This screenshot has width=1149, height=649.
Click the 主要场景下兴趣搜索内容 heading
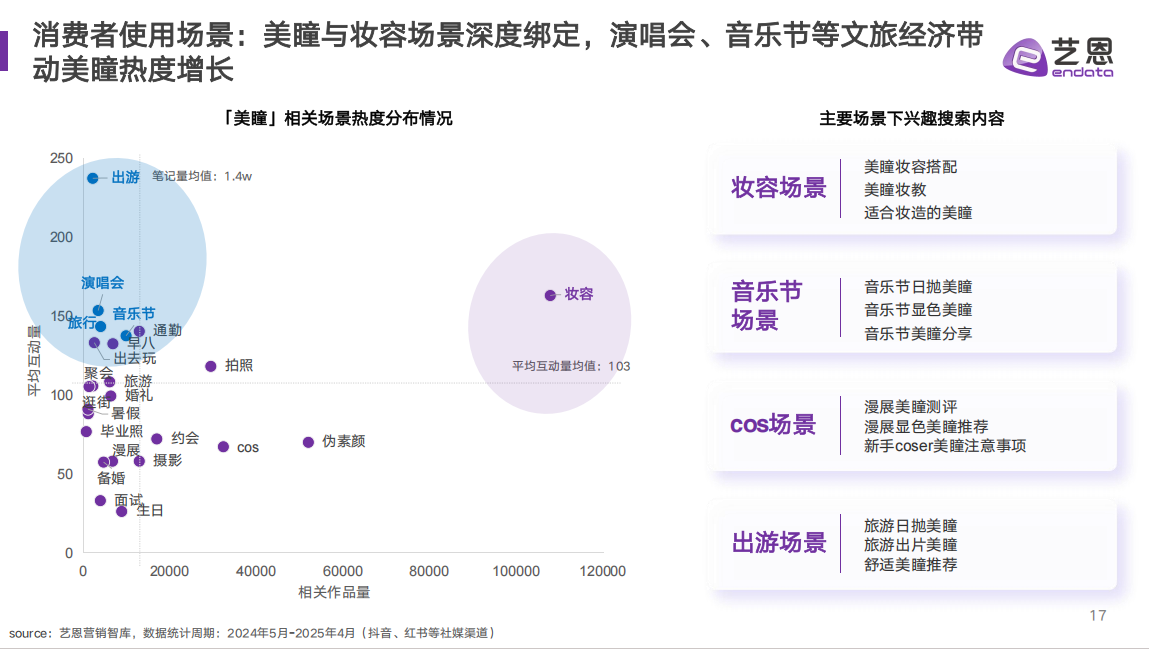tap(911, 118)
